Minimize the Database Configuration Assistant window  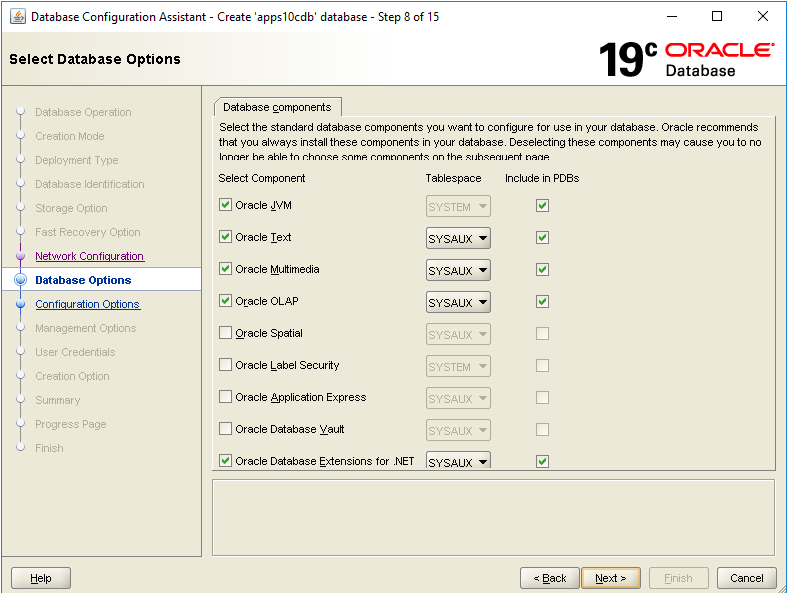(672, 17)
